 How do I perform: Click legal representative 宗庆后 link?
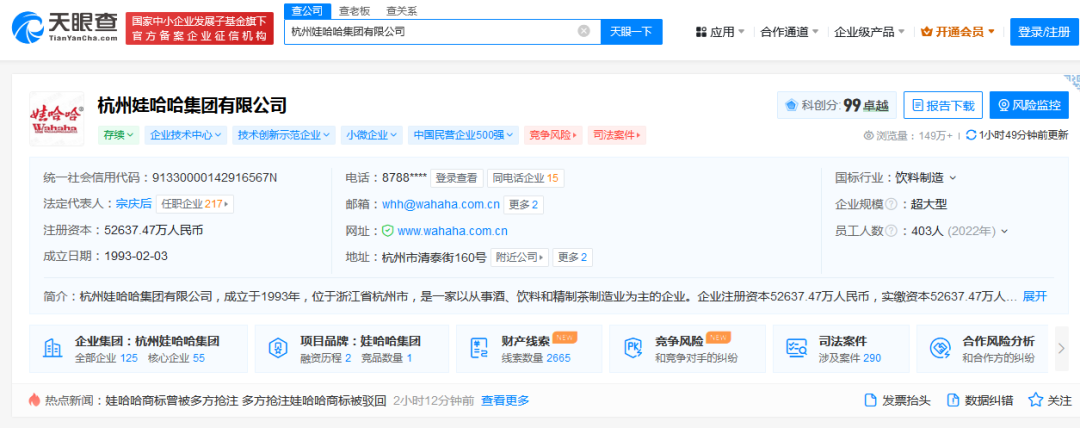134,204
